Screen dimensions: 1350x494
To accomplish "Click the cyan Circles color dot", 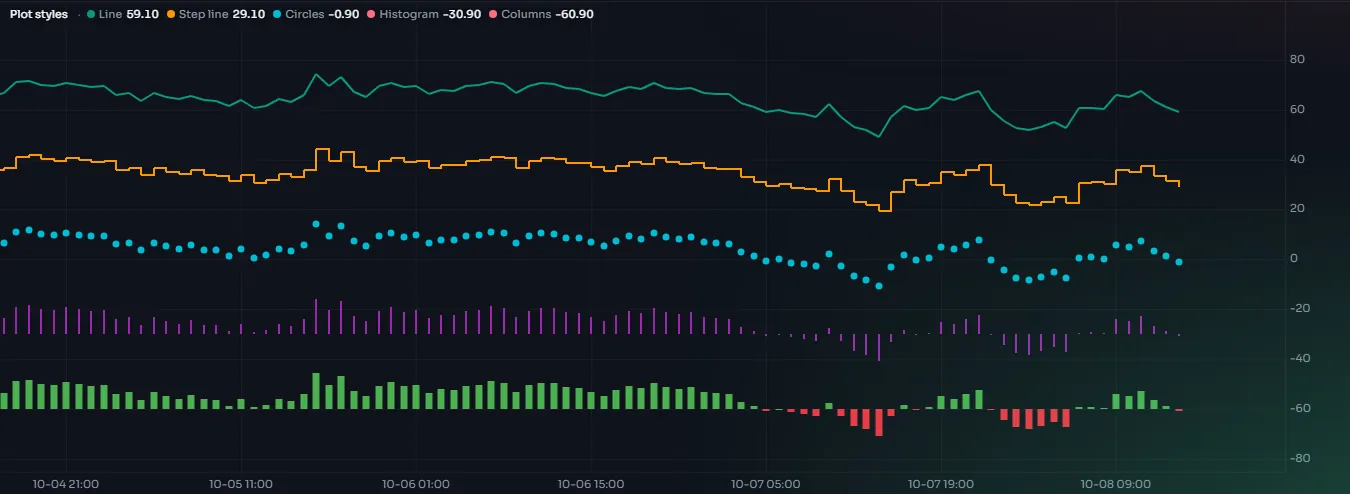I will pyautogui.click(x=277, y=15).
